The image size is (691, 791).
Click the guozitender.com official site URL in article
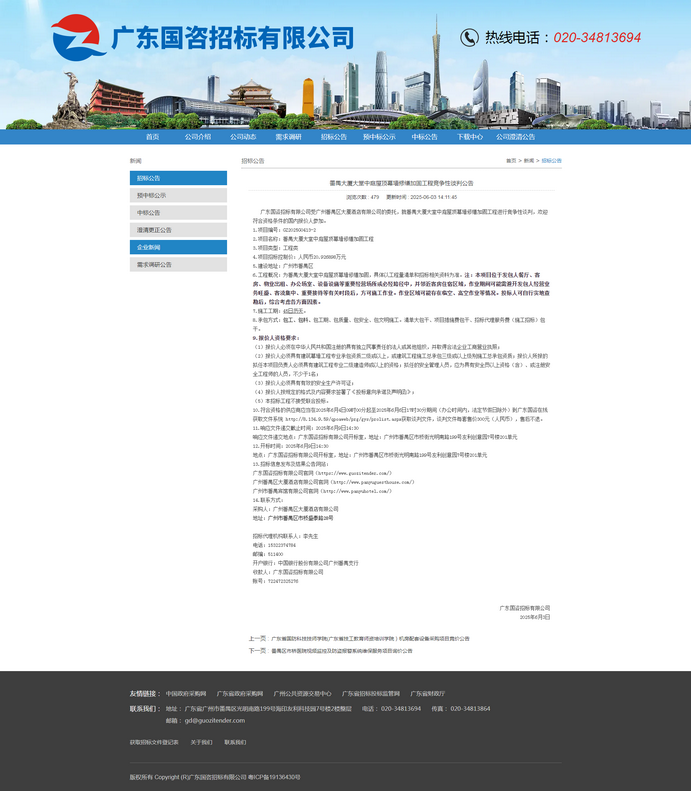[x=355, y=473]
